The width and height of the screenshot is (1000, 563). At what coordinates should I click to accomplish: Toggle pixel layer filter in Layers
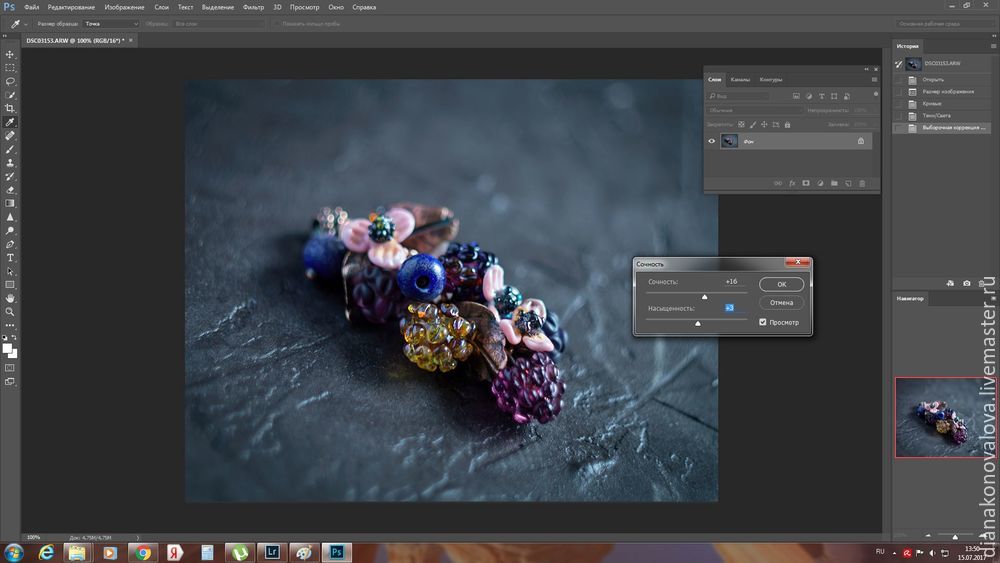(797, 96)
